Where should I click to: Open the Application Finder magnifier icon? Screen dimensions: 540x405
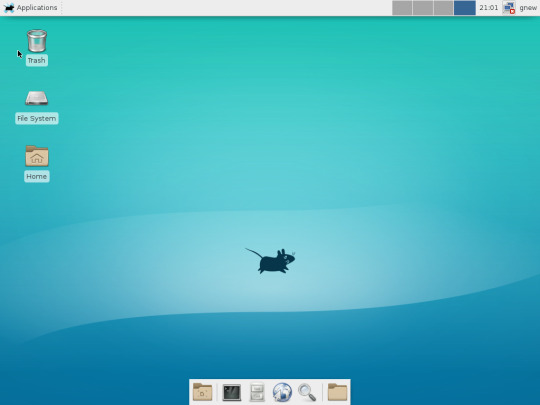[x=307, y=392]
